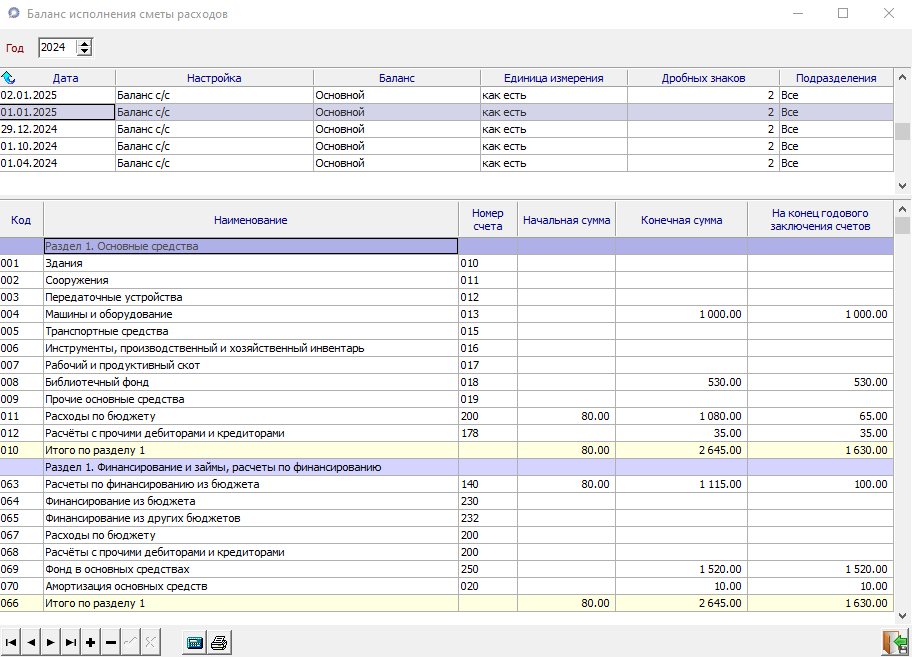
Task: Exit the form via door icon
Action: (x=893, y=642)
